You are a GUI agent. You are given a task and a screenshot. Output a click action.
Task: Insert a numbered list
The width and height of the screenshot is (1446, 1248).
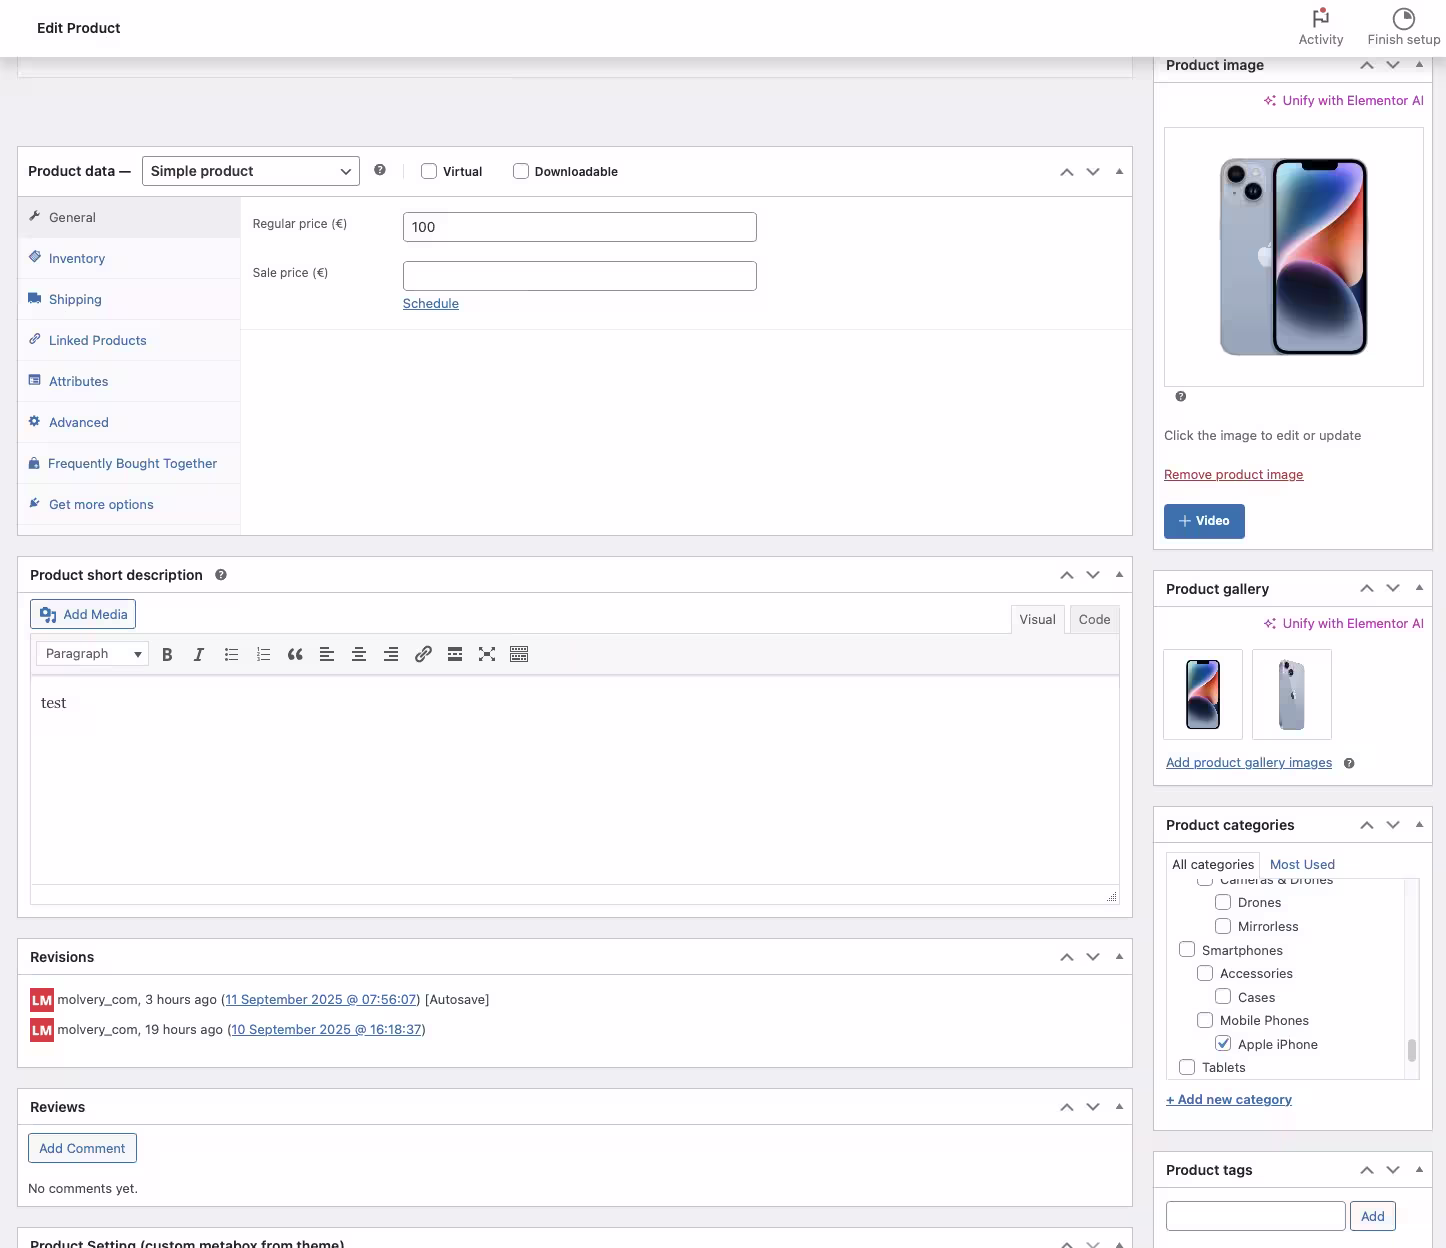tap(263, 654)
